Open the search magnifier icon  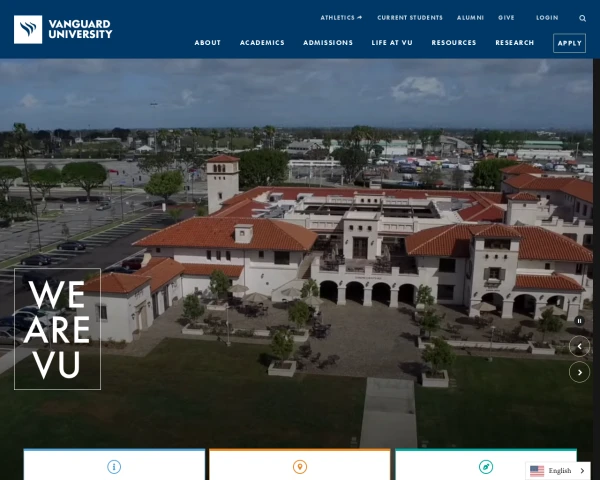click(582, 18)
